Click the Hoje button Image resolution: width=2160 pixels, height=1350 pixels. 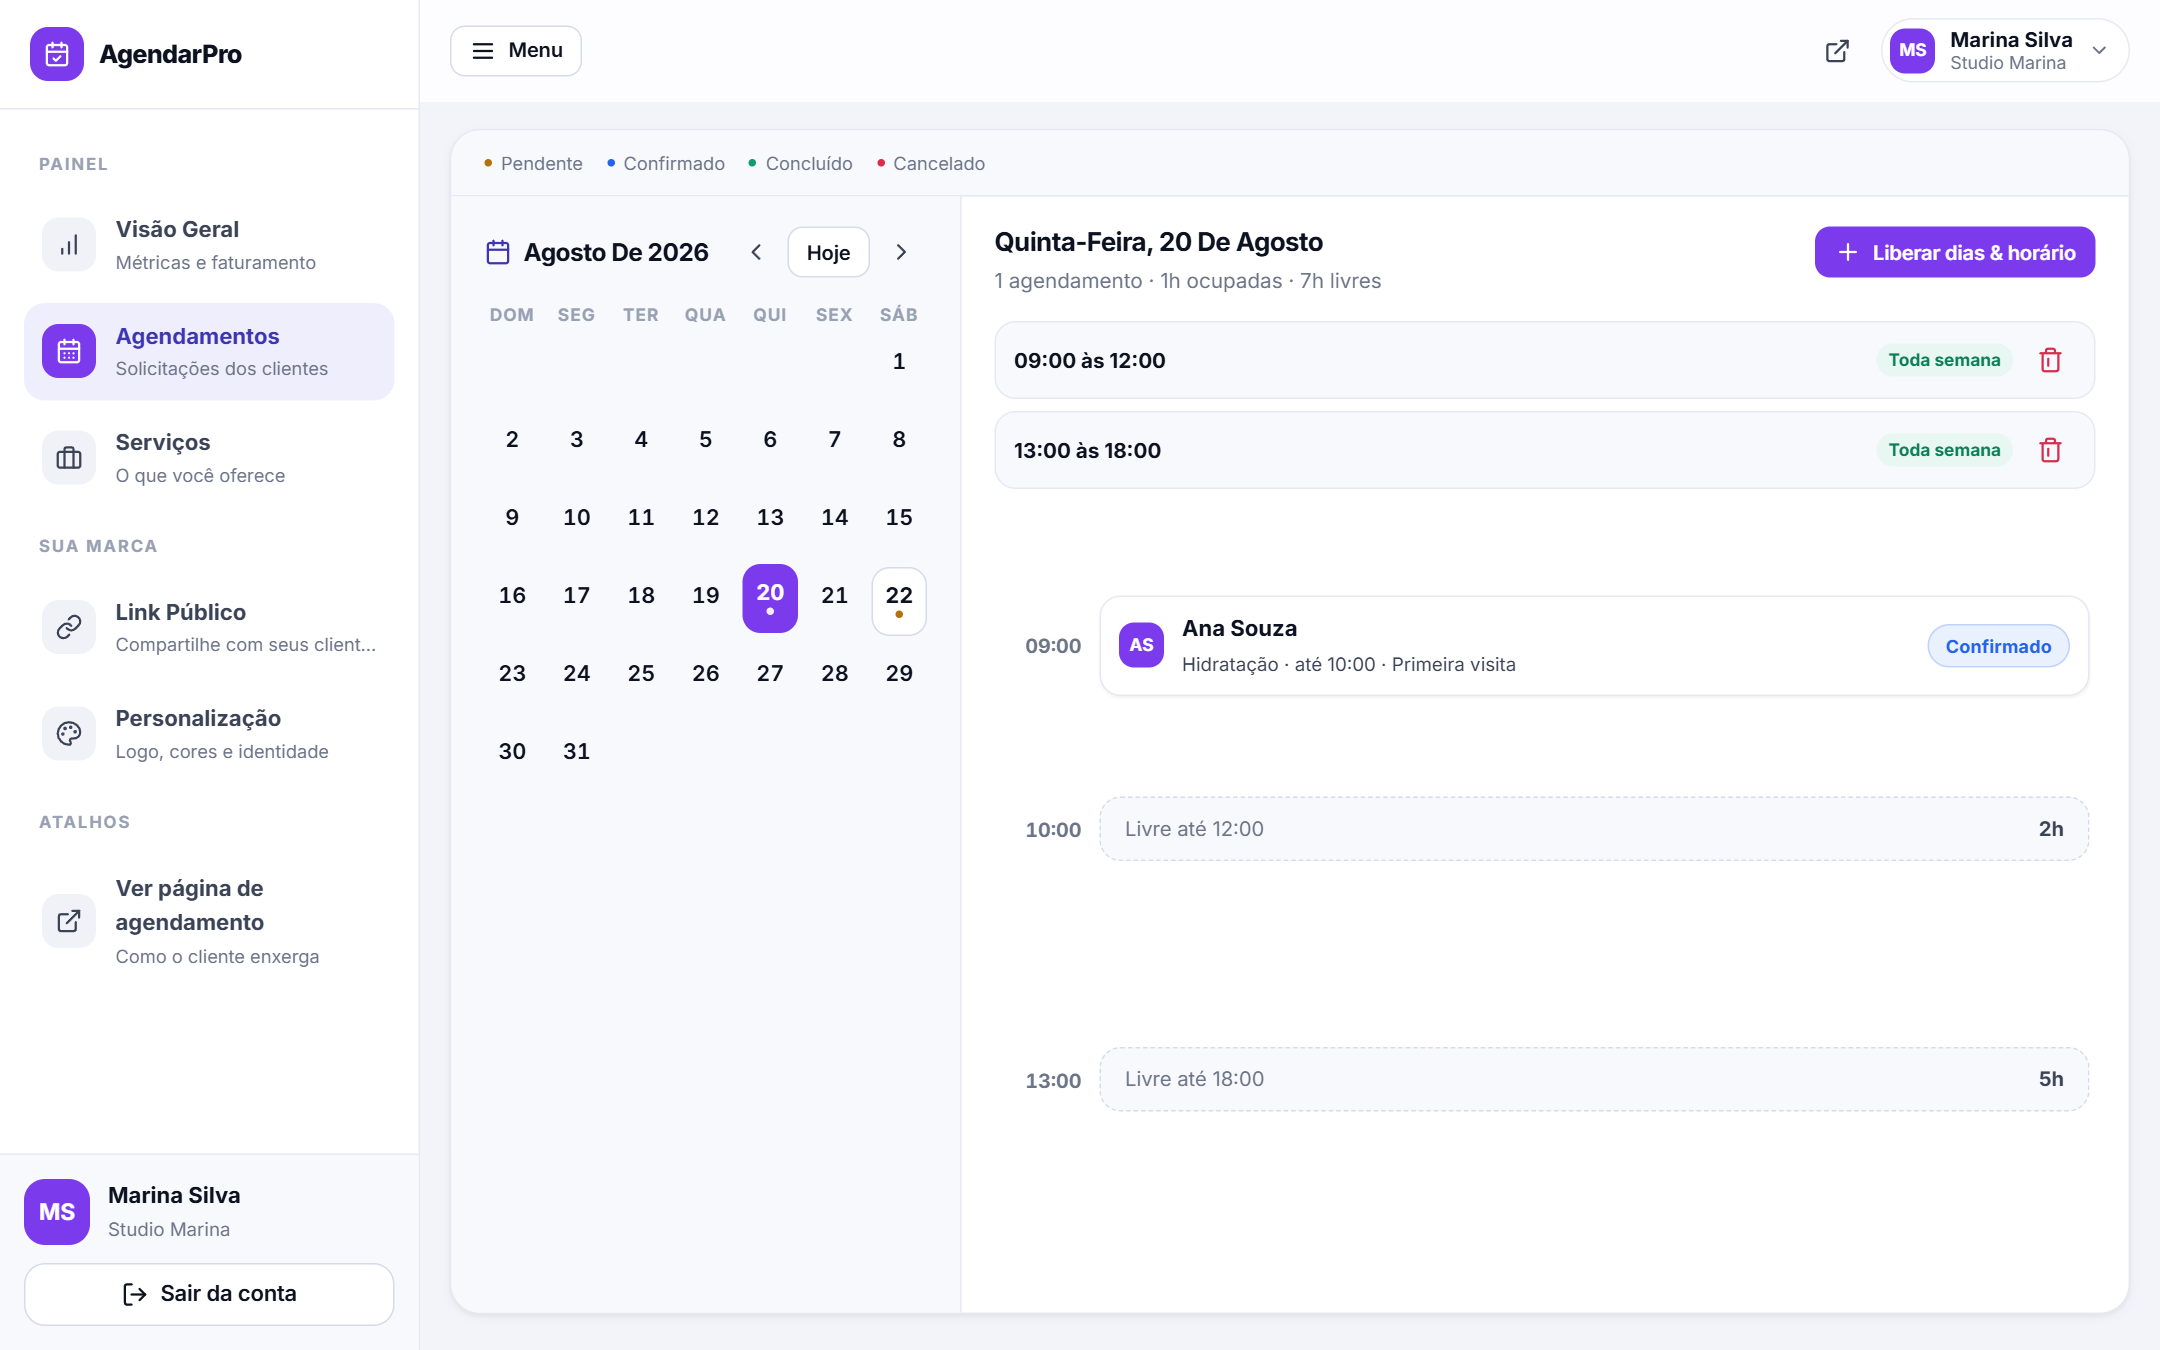click(x=828, y=252)
